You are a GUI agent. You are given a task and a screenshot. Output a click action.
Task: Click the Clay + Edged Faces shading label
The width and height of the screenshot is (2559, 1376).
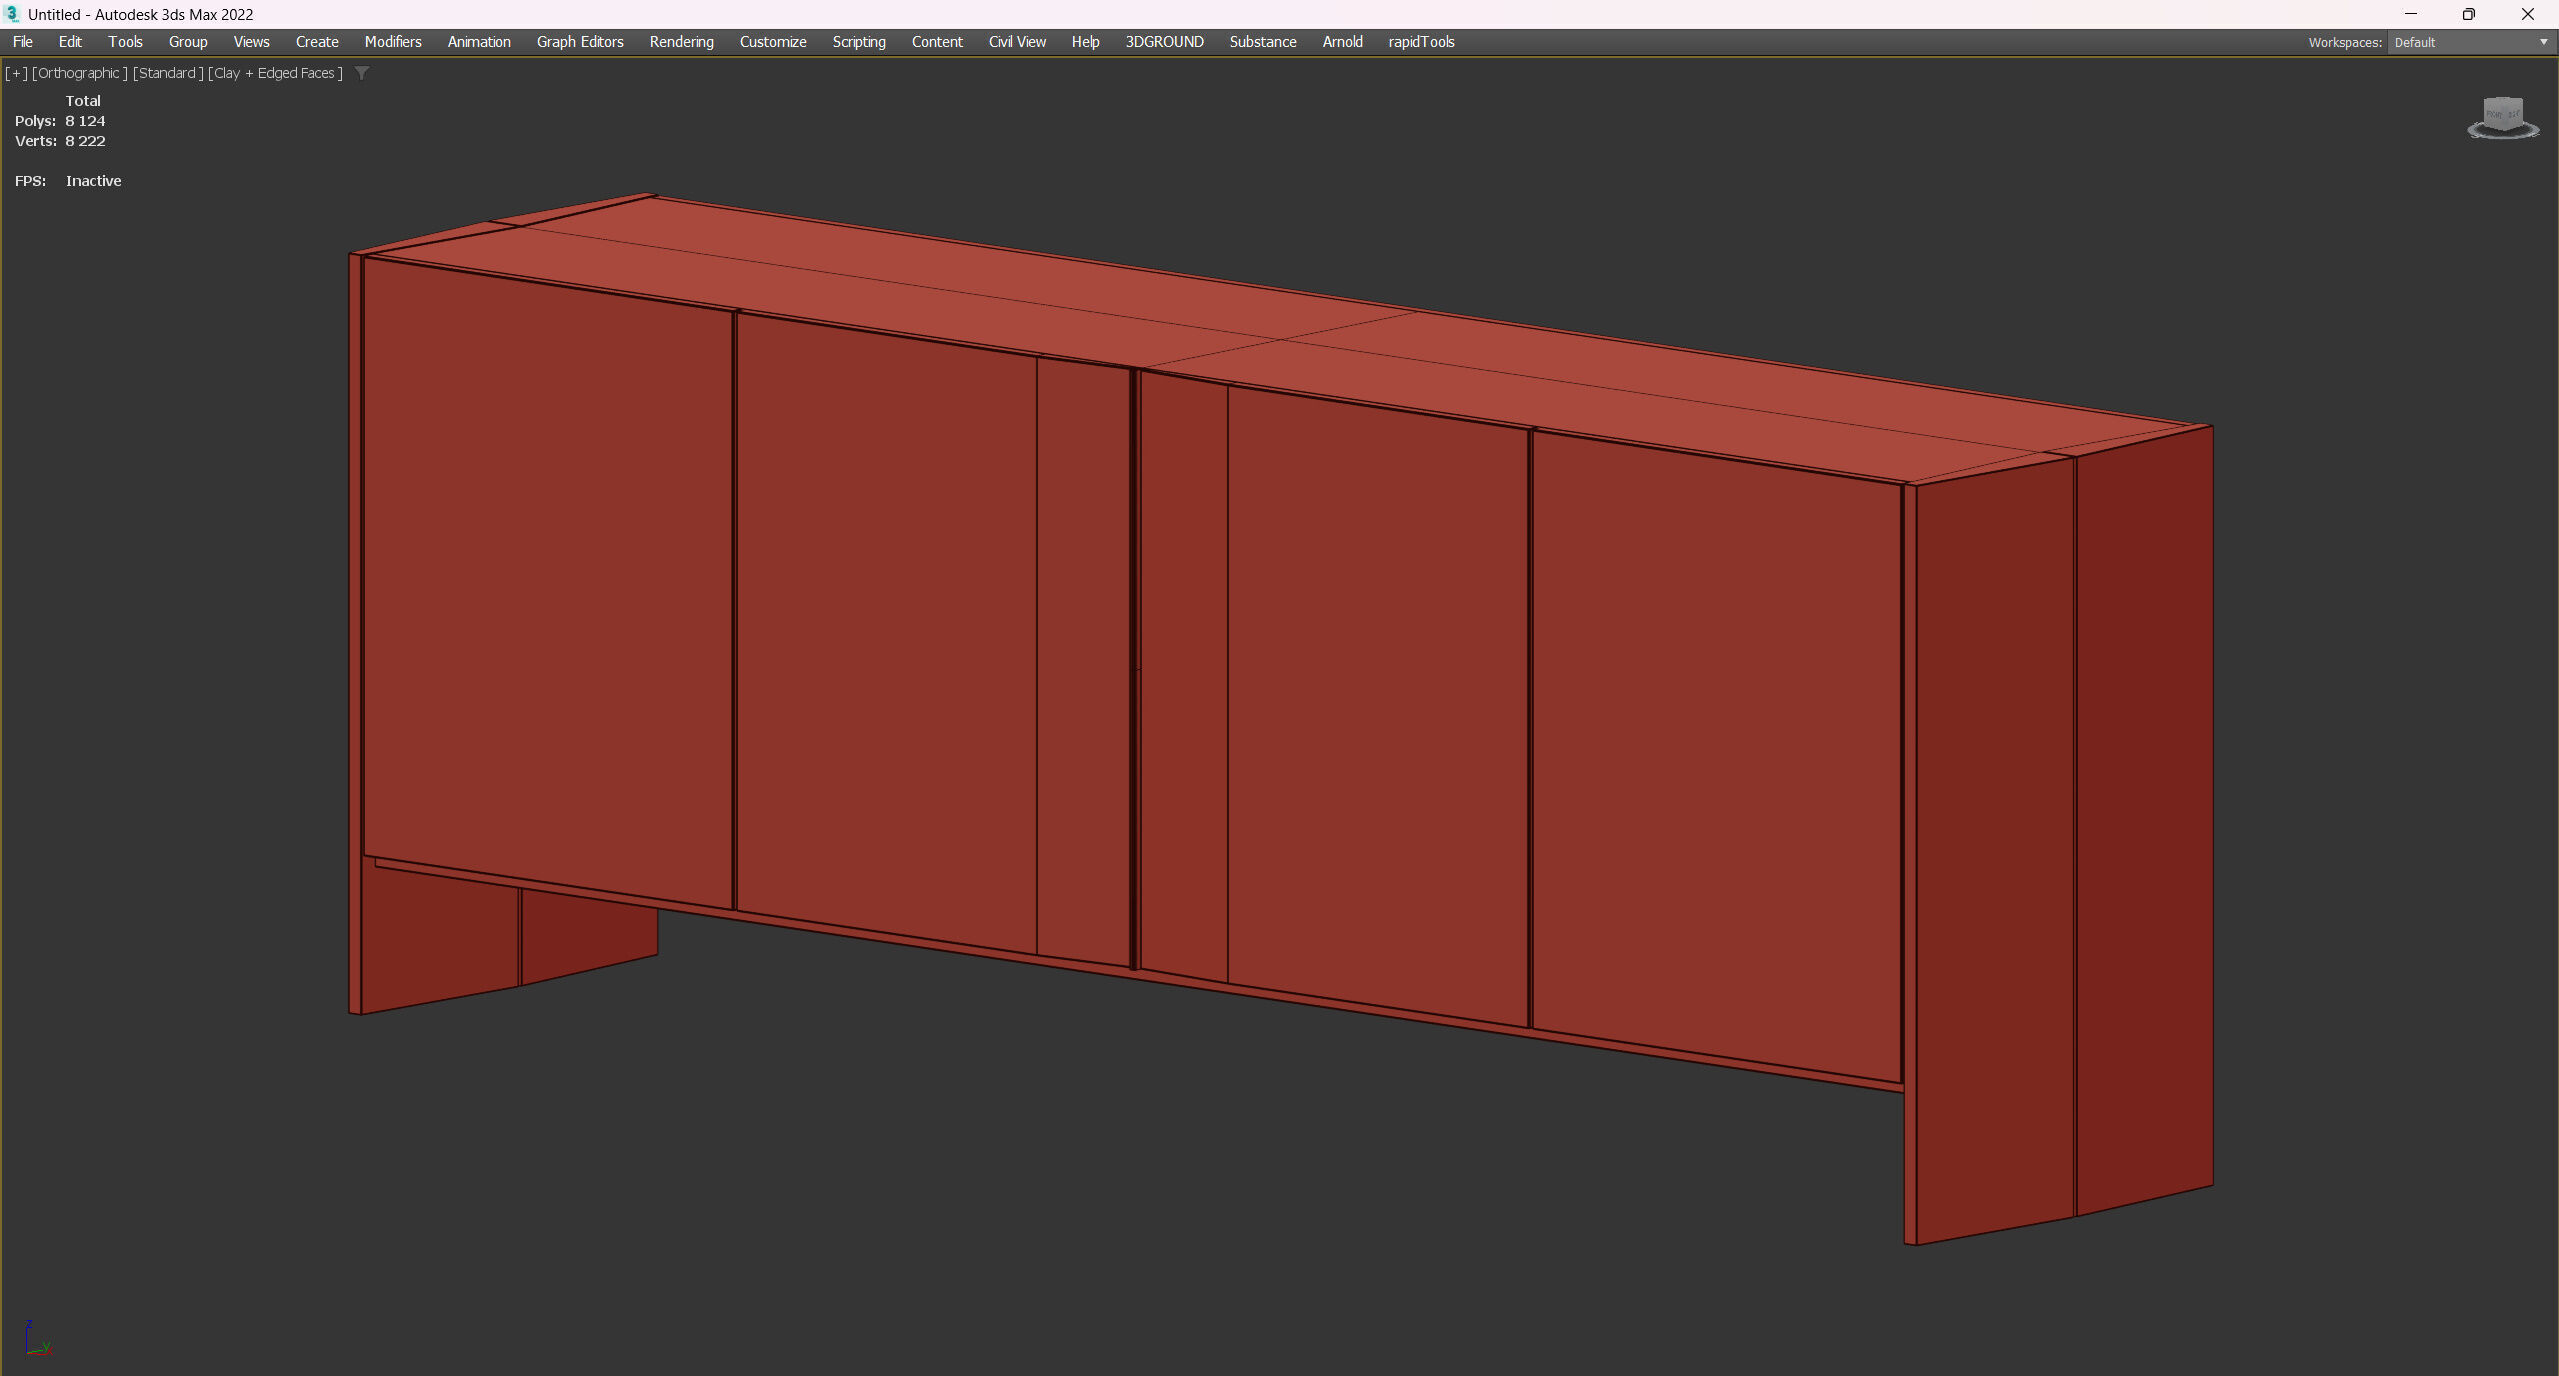(275, 73)
